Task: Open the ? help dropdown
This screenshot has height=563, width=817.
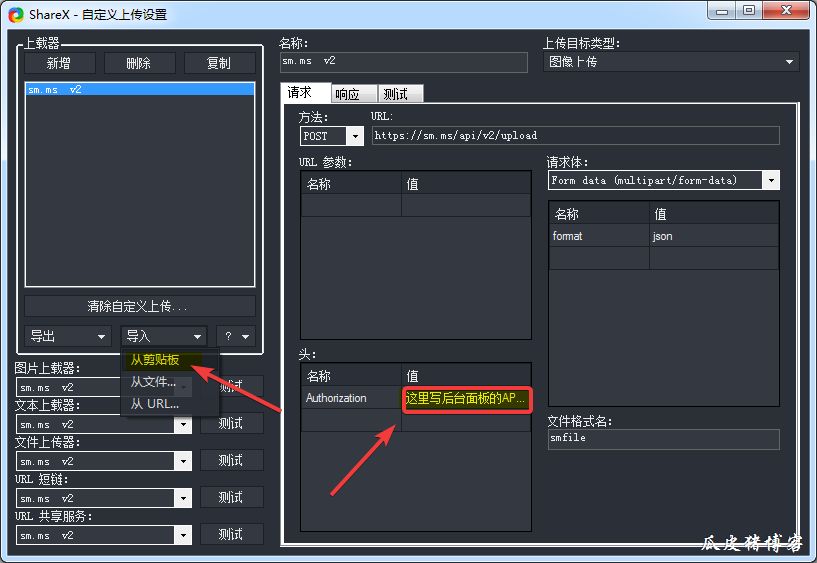Action: tap(236, 336)
